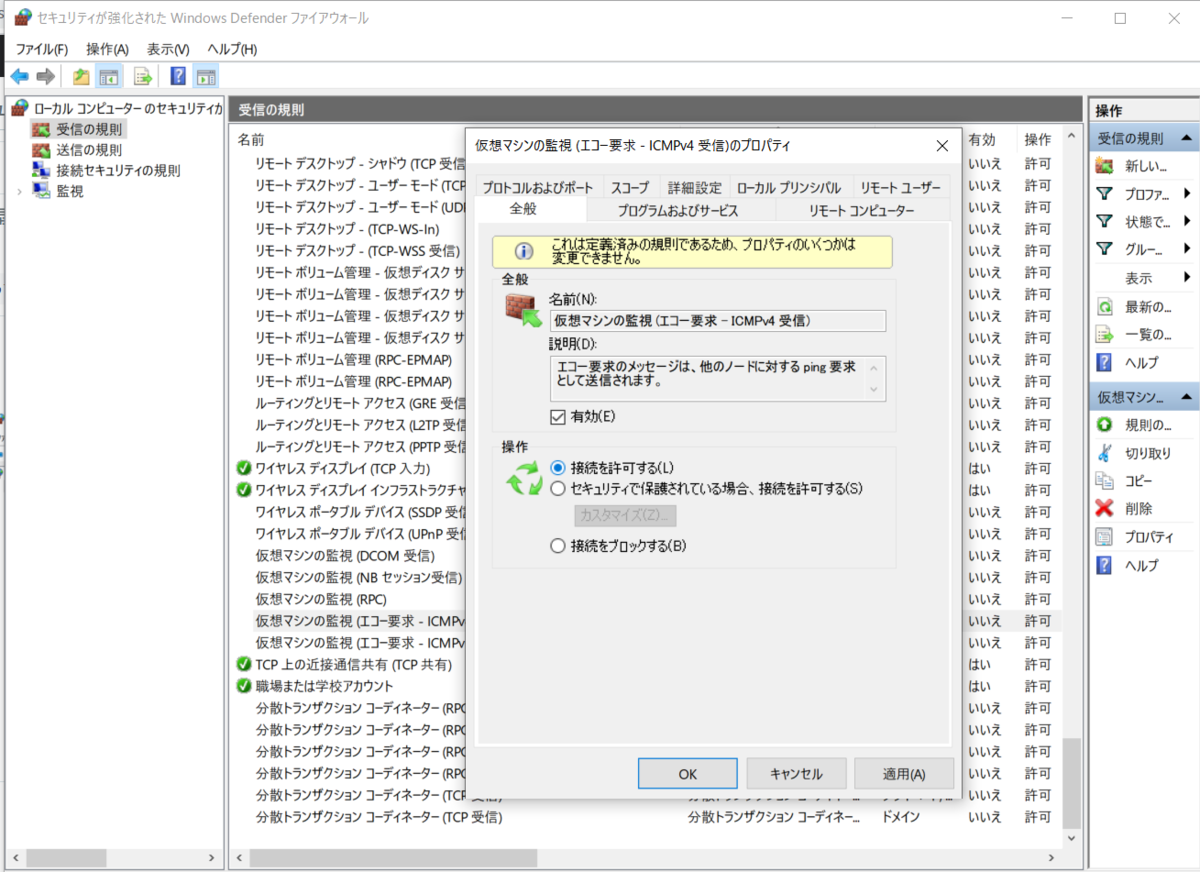Click the Properties icon in Actions pane
The image size is (1200, 872).
coord(1105,537)
